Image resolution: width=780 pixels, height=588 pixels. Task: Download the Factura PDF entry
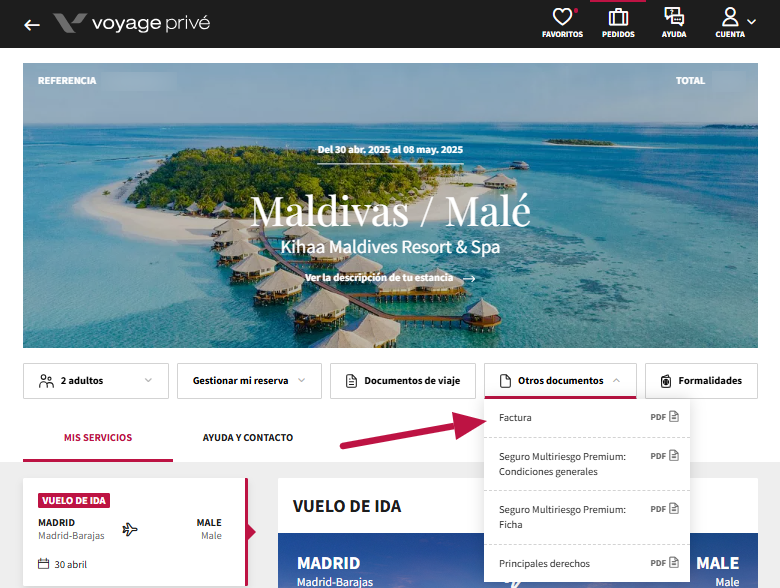[587, 418]
